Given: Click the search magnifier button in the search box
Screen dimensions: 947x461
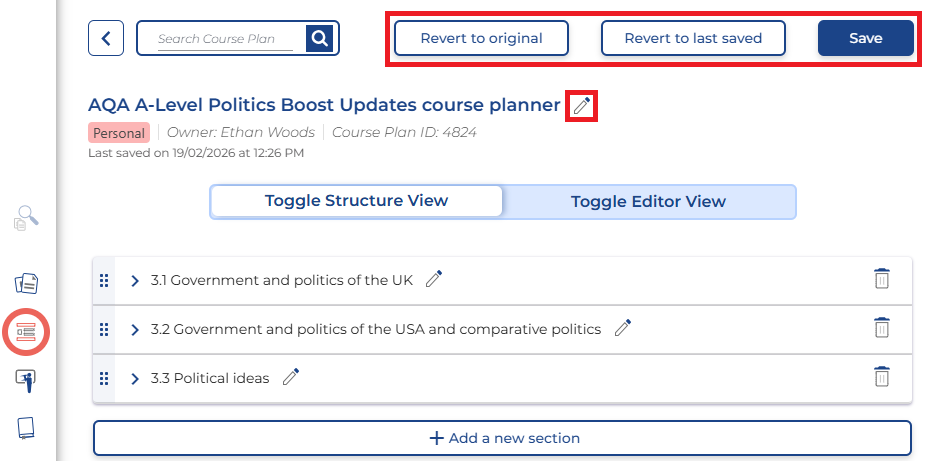Looking at the screenshot, I should (320, 38).
